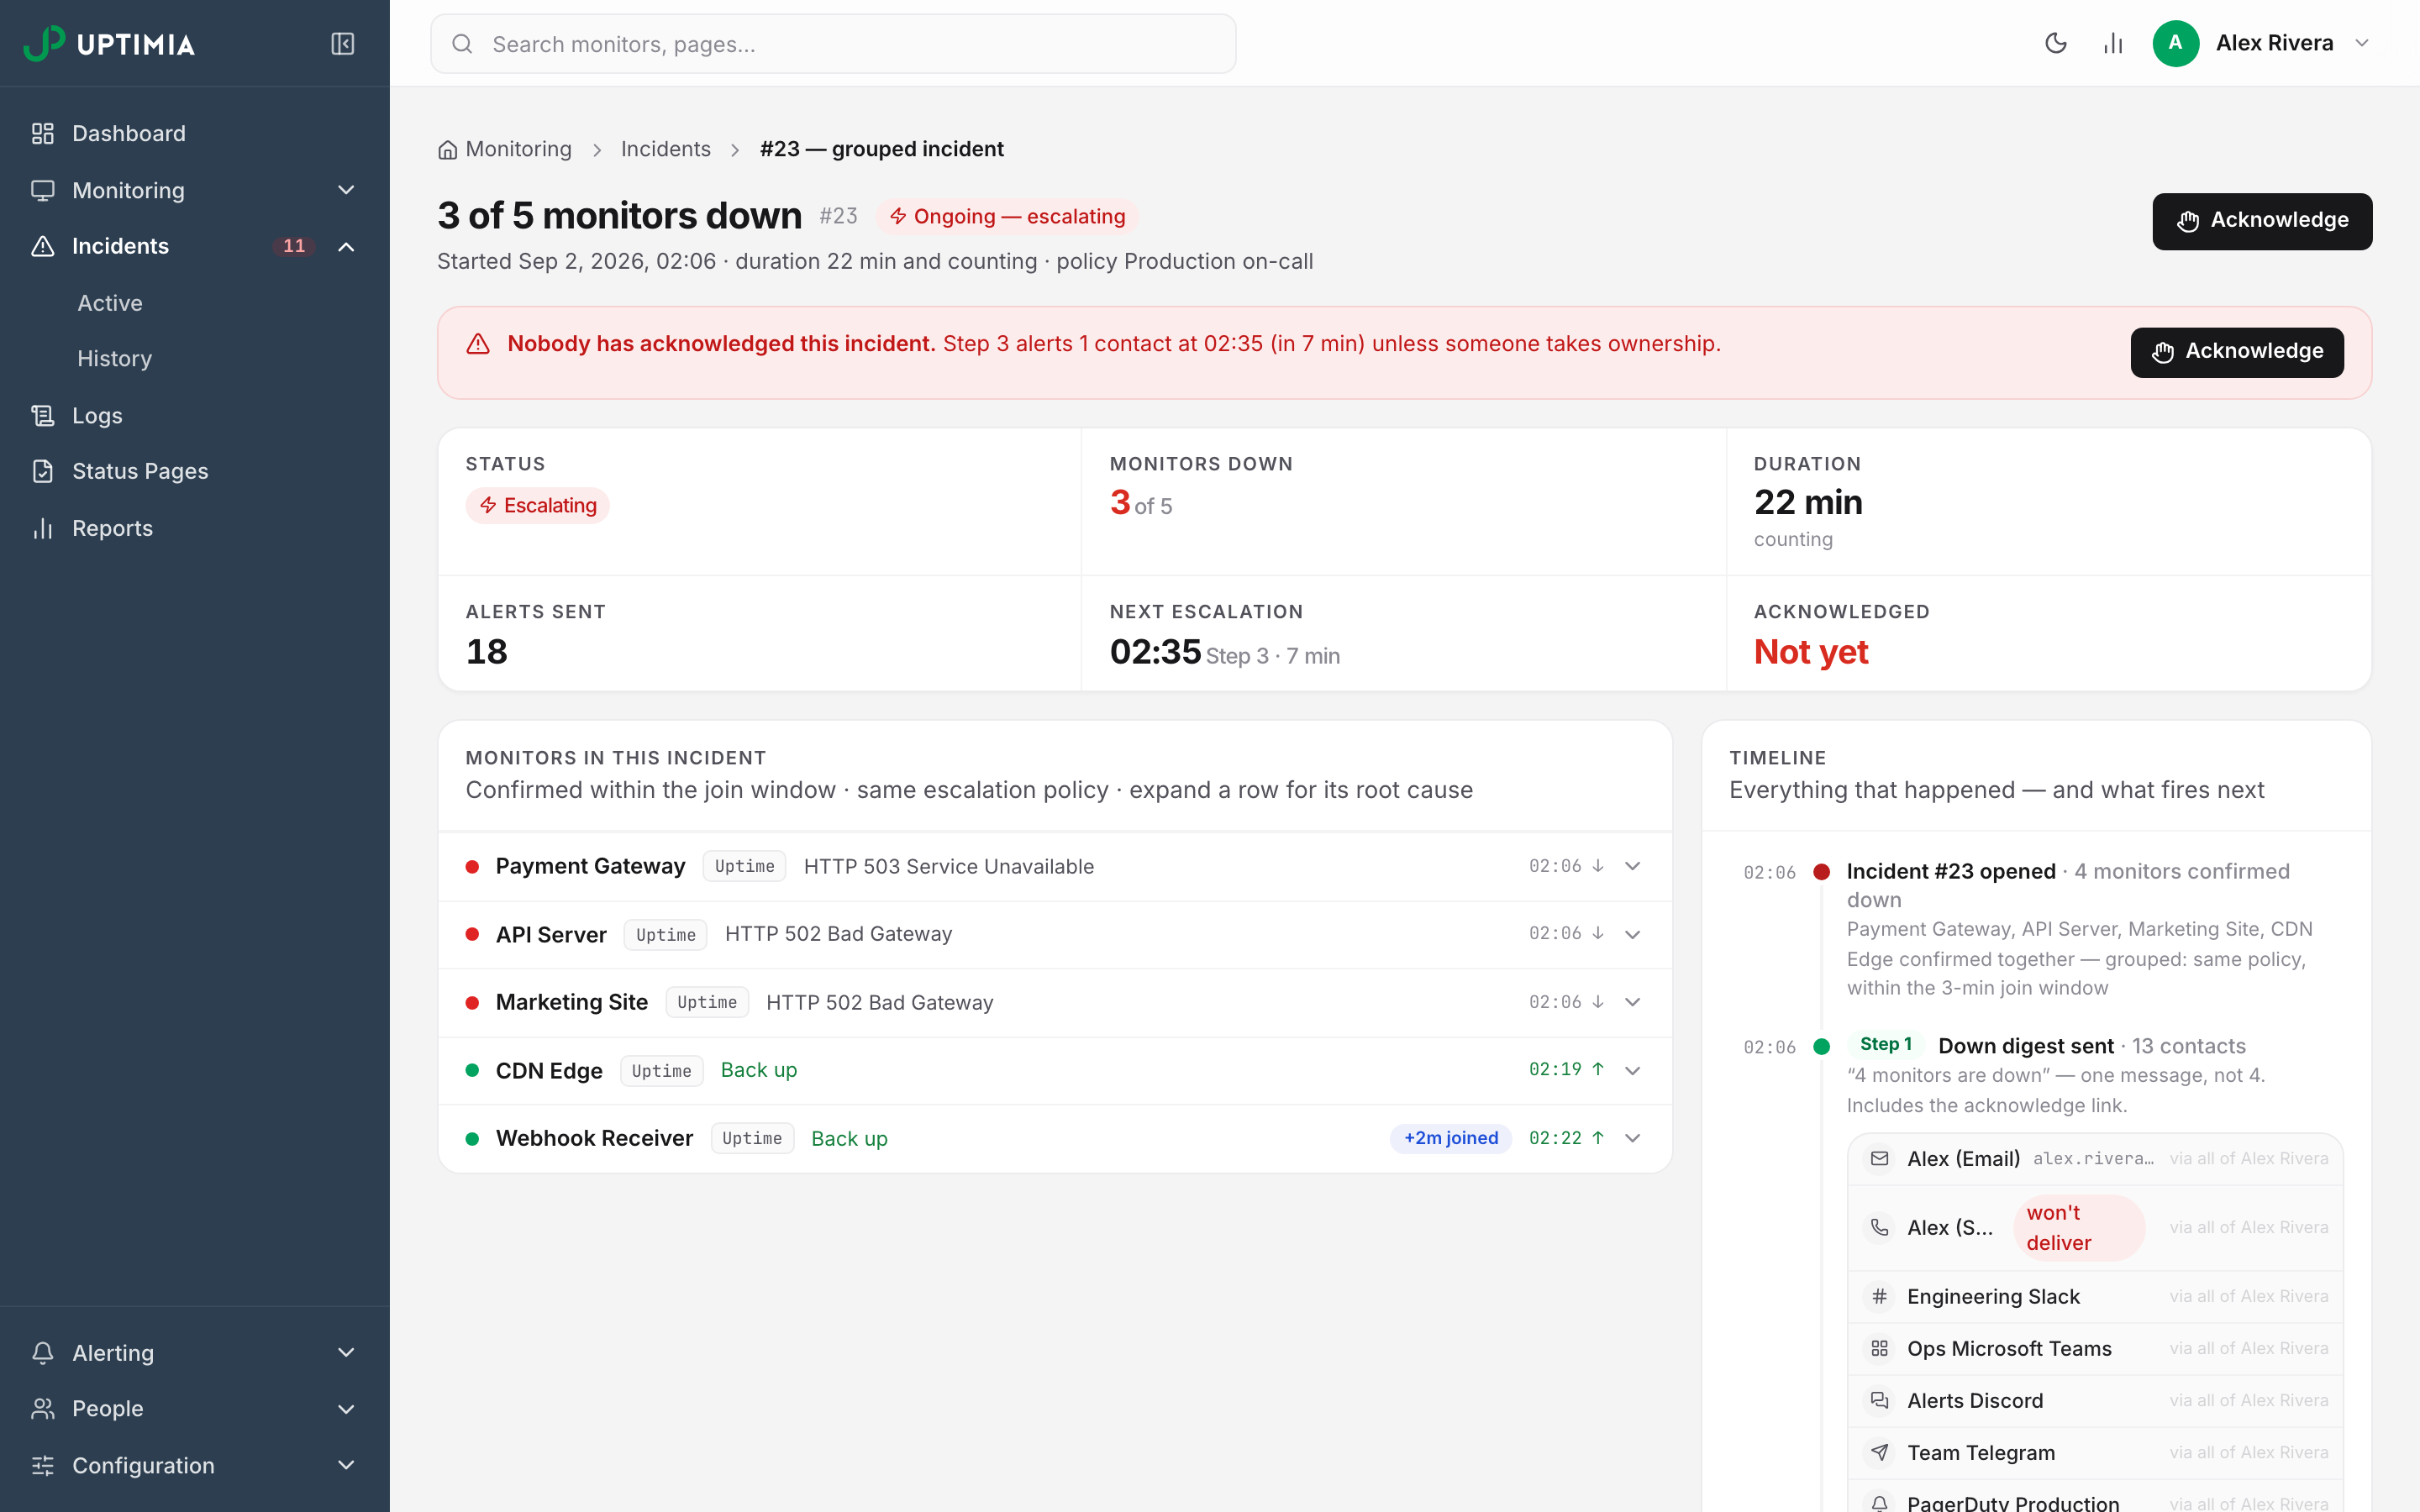Image resolution: width=2420 pixels, height=1512 pixels.
Task: Expand the Webhook Receiver row
Action: tap(1632, 1138)
